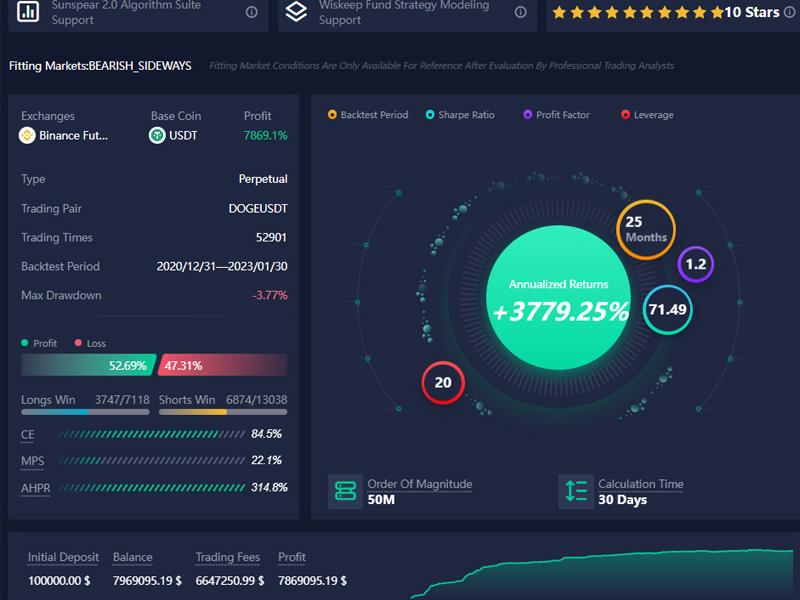Viewport: 800px width, 600px height.
Task: Click the Calculation Time icon
Action: [x=576, y=491]
